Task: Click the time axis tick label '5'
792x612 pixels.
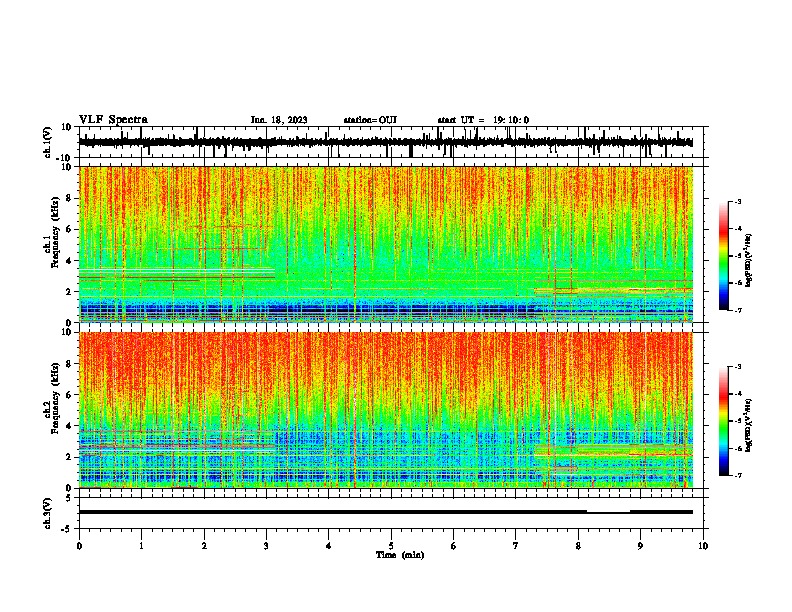Action: point(391,546)
